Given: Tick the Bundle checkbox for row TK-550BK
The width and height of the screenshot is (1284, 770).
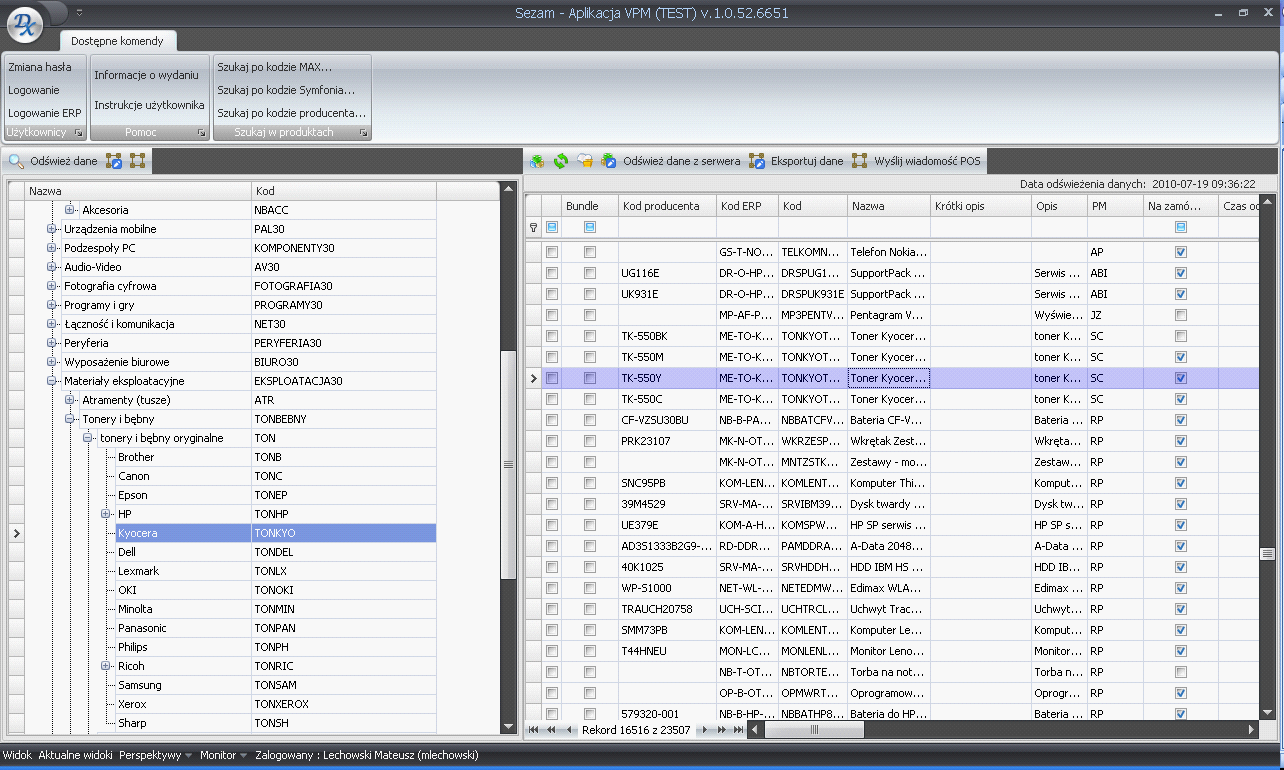Looking at the screenshot, I should (590, 336).
